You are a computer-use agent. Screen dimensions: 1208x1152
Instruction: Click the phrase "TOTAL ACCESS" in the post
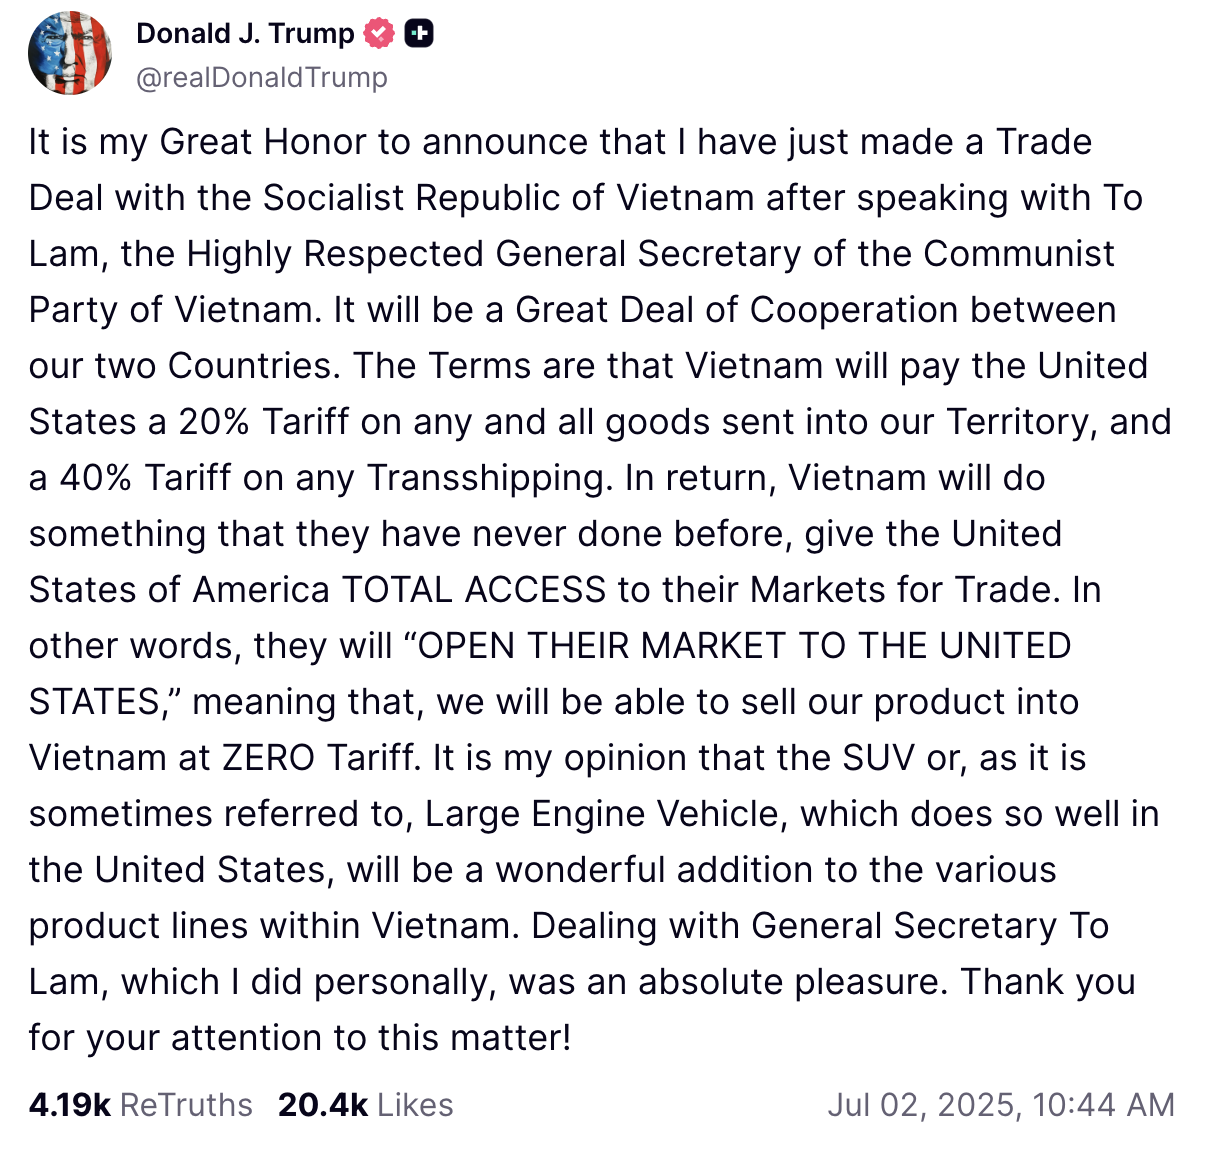point(474,590)
